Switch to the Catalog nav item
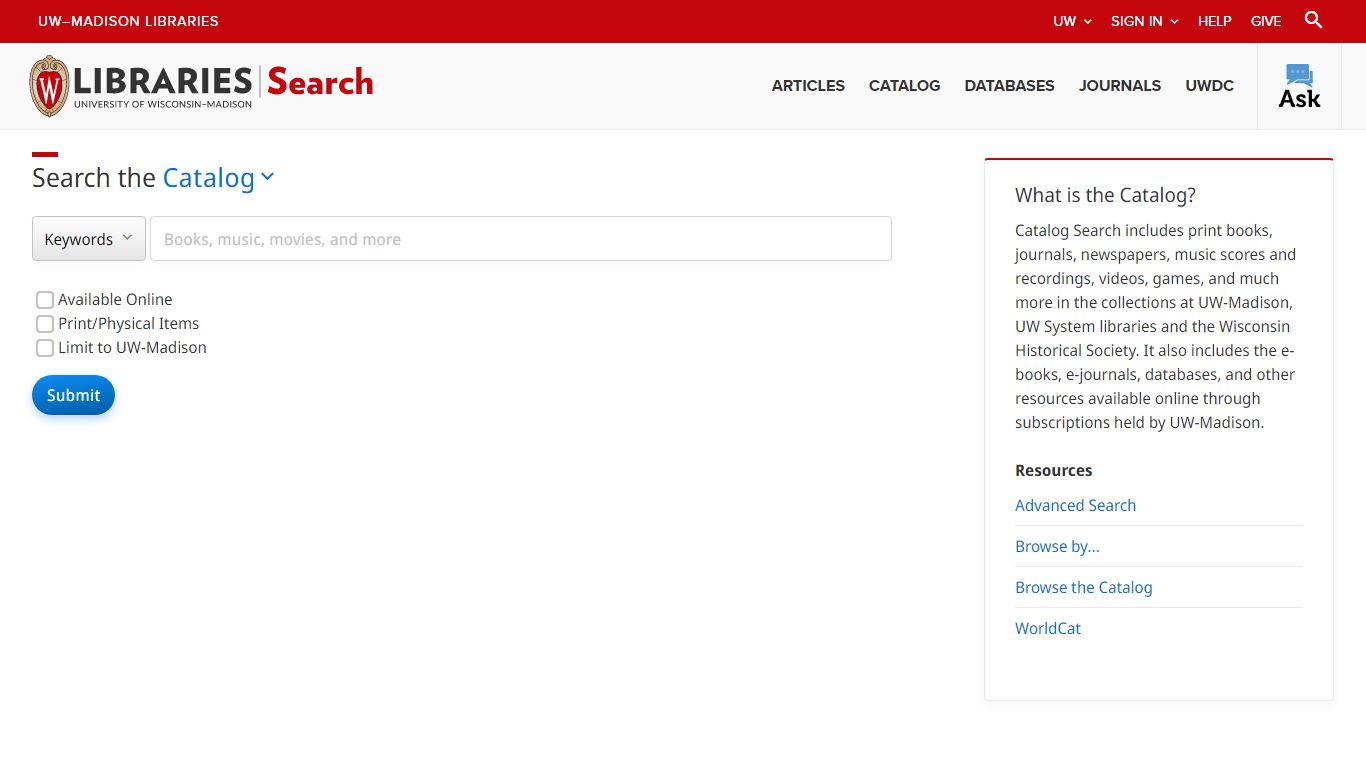1366x768 pixels. (904, 86)
